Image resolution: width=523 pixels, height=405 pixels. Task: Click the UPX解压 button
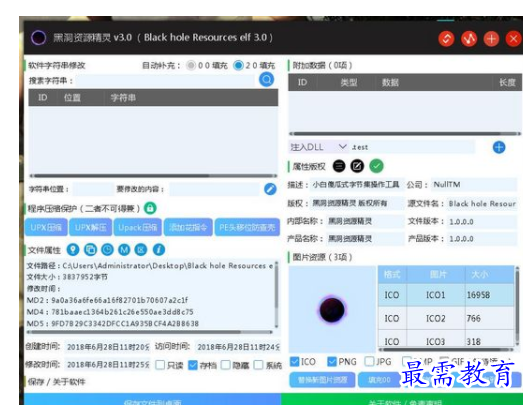[x=91, y=228]
